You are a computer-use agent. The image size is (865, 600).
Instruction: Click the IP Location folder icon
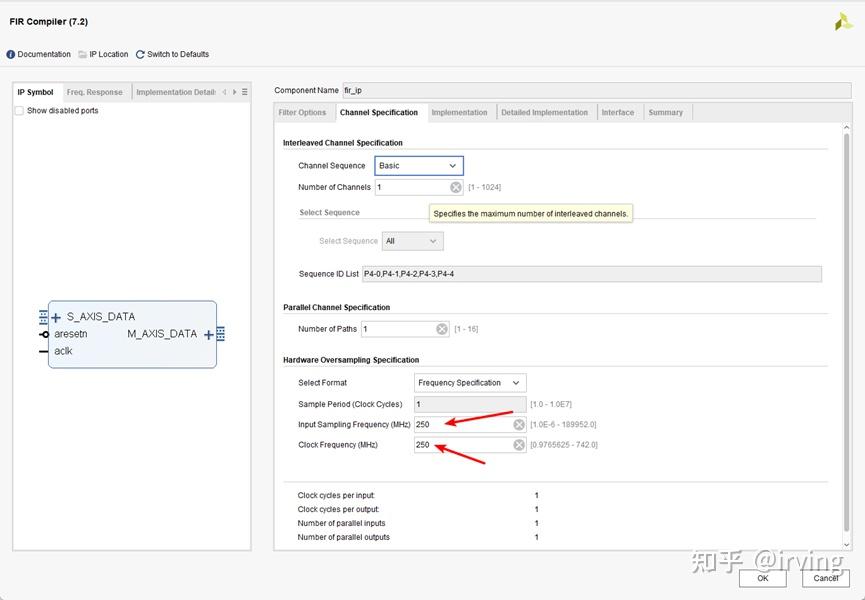[x=83, y=55]
